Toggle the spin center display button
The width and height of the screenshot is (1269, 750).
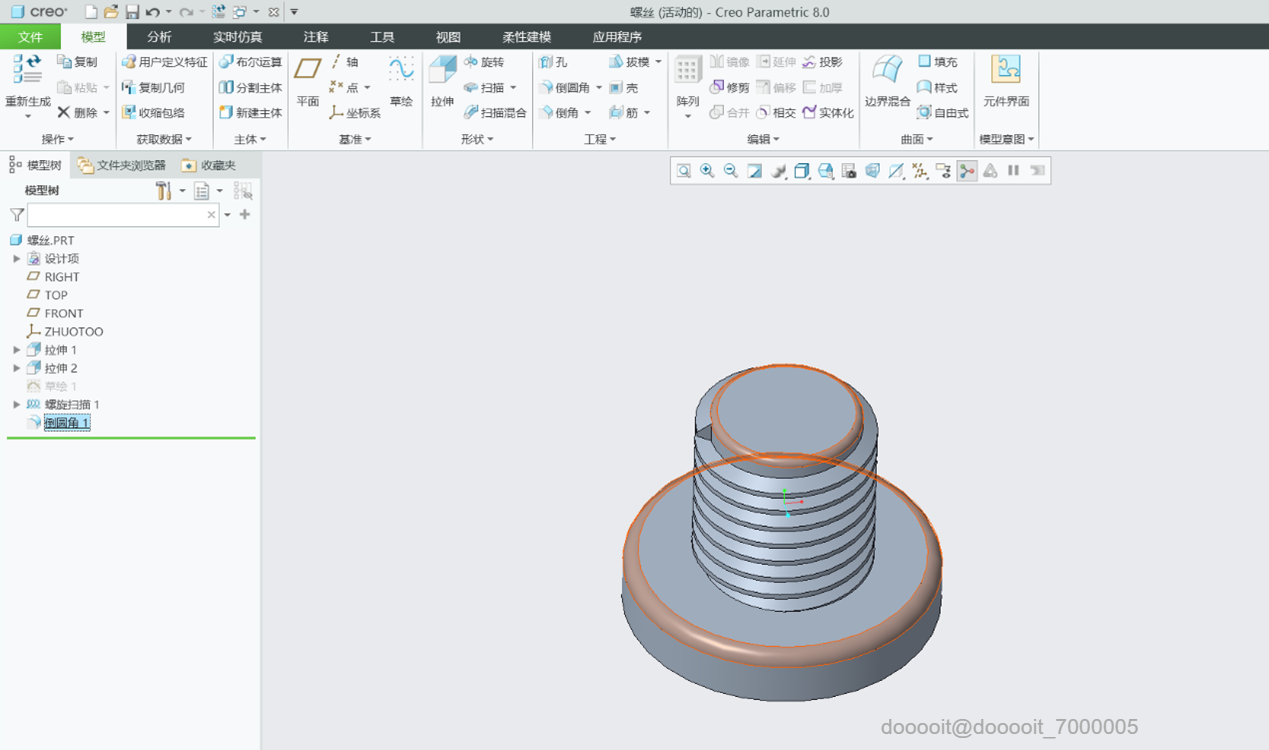click(x=966, y=171)
